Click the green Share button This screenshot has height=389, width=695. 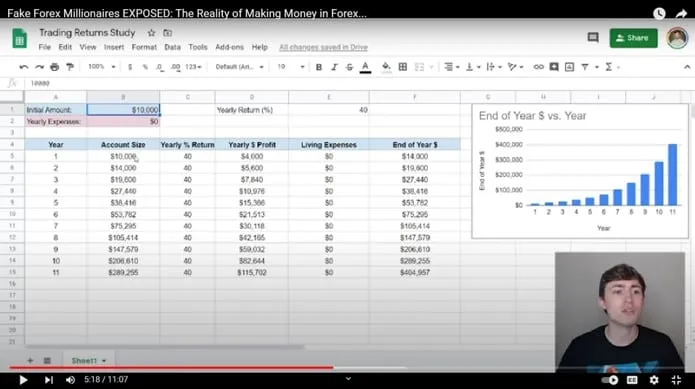click(x=633, y=38)
